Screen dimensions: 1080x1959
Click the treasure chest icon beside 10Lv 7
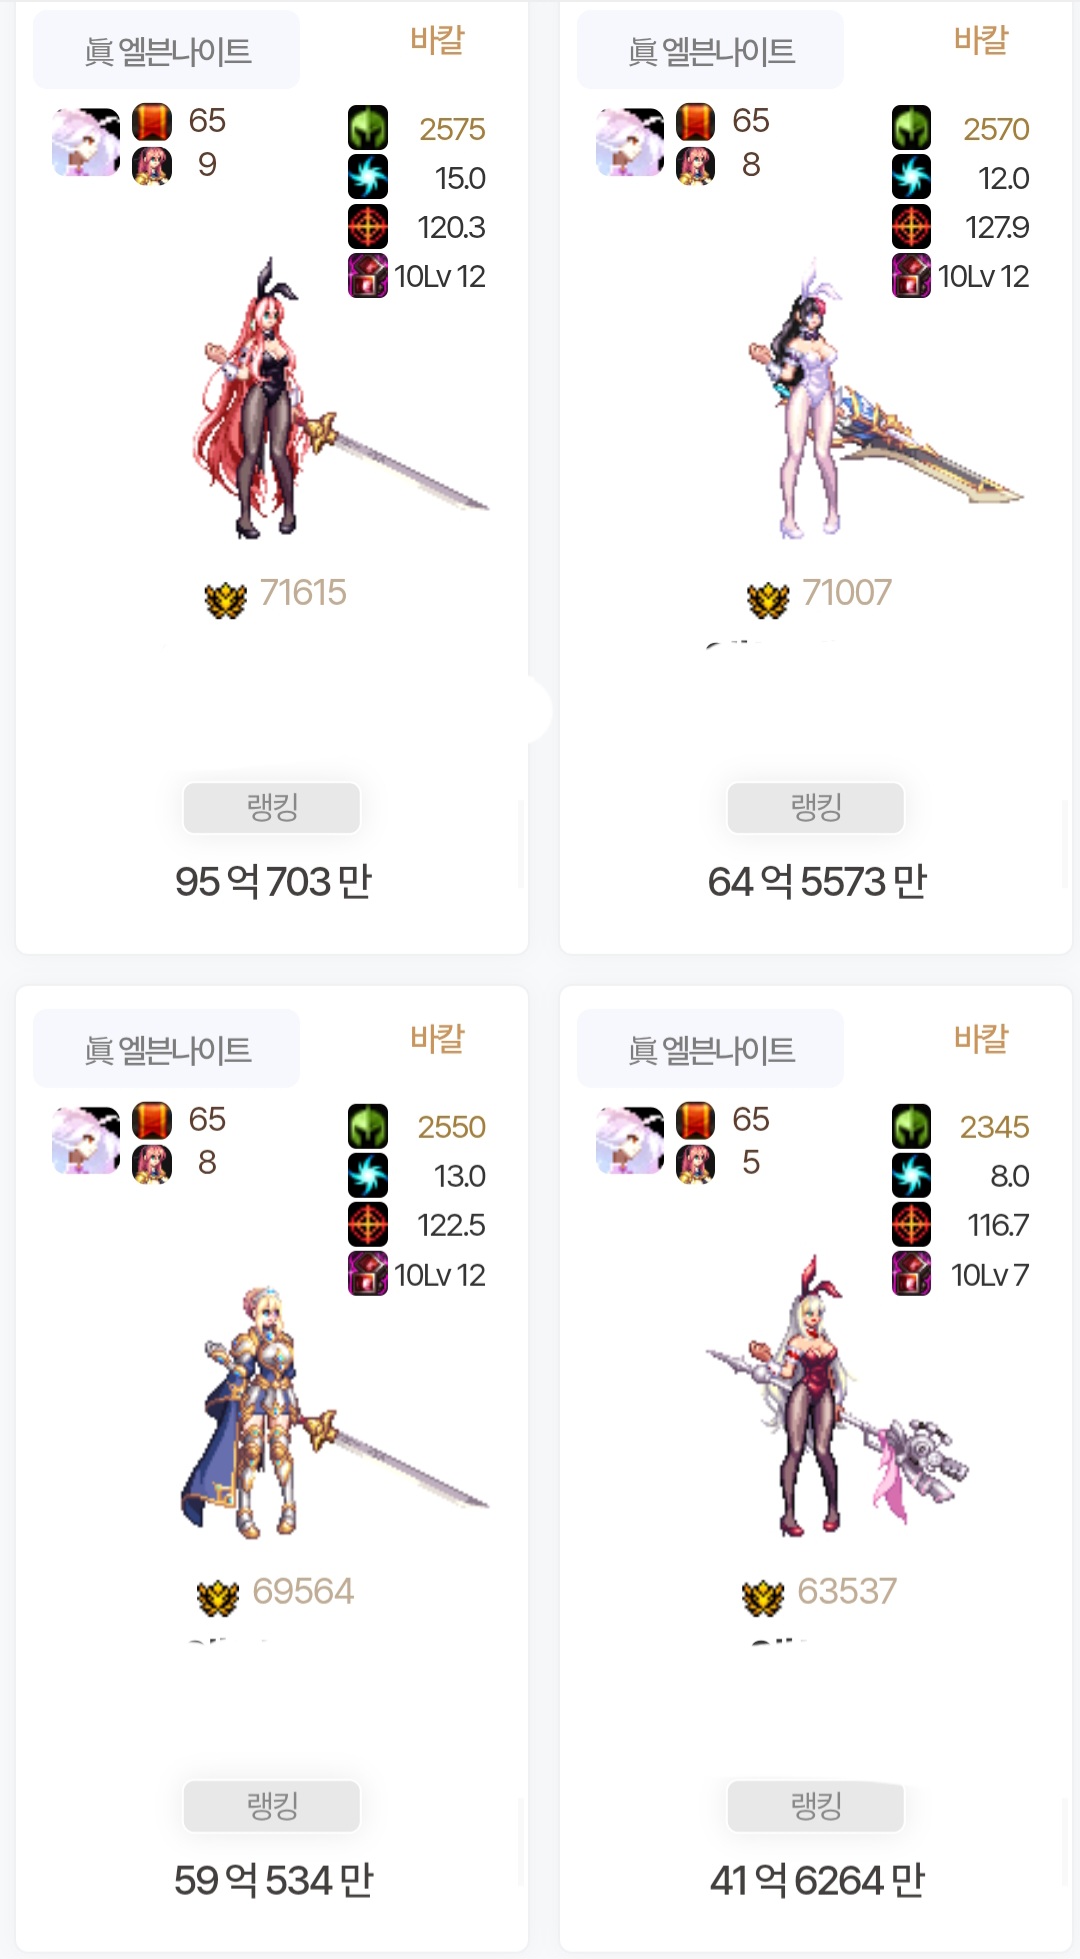click(x=911, y=1274)
